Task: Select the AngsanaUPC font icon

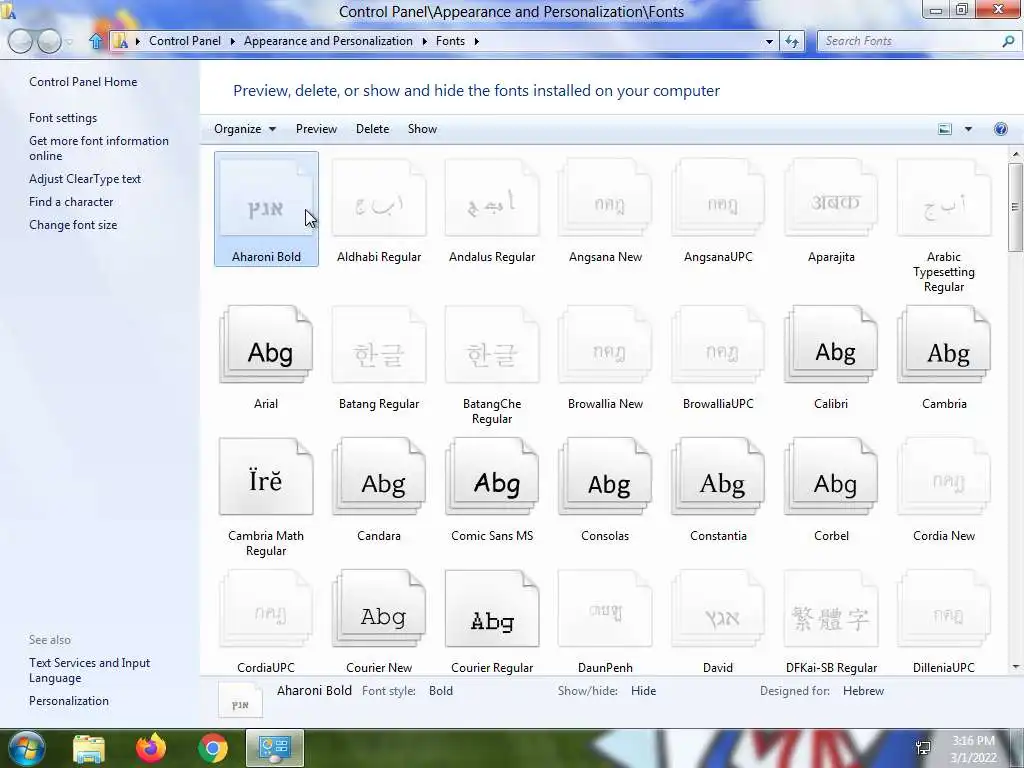Action: pos(718,198)
